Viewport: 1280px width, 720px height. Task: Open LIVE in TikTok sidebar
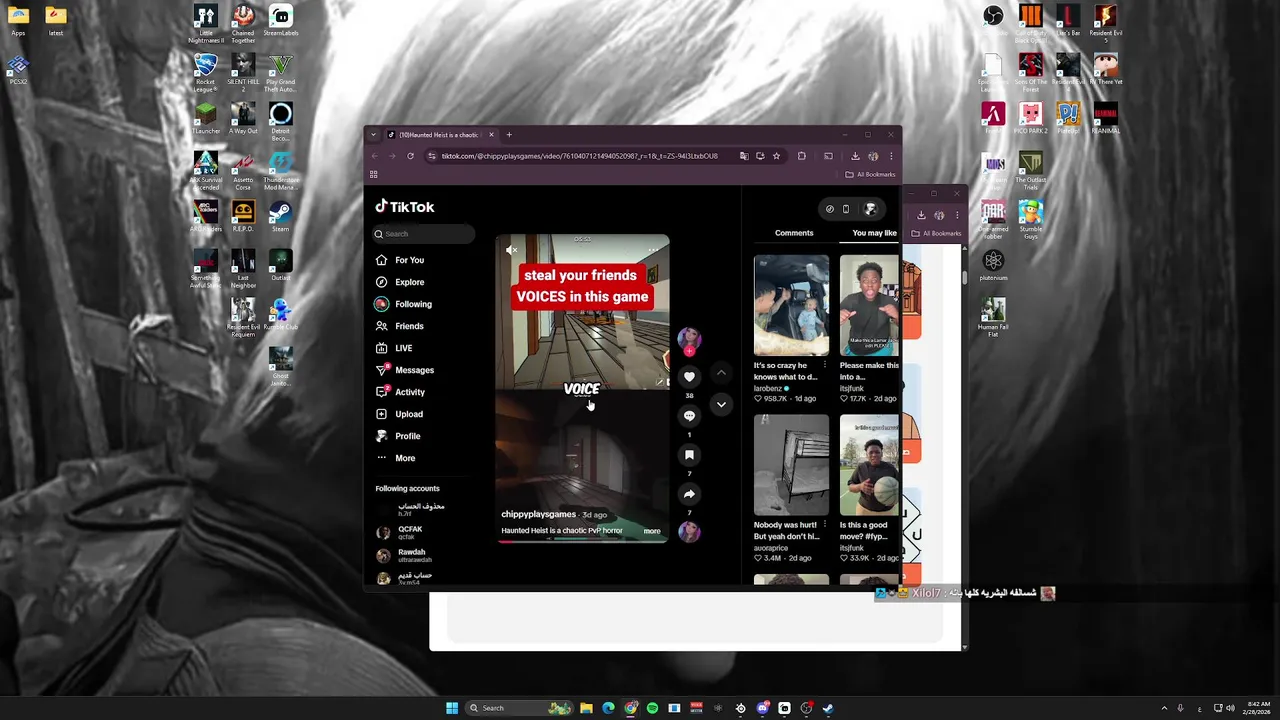[x=394, y=348]
